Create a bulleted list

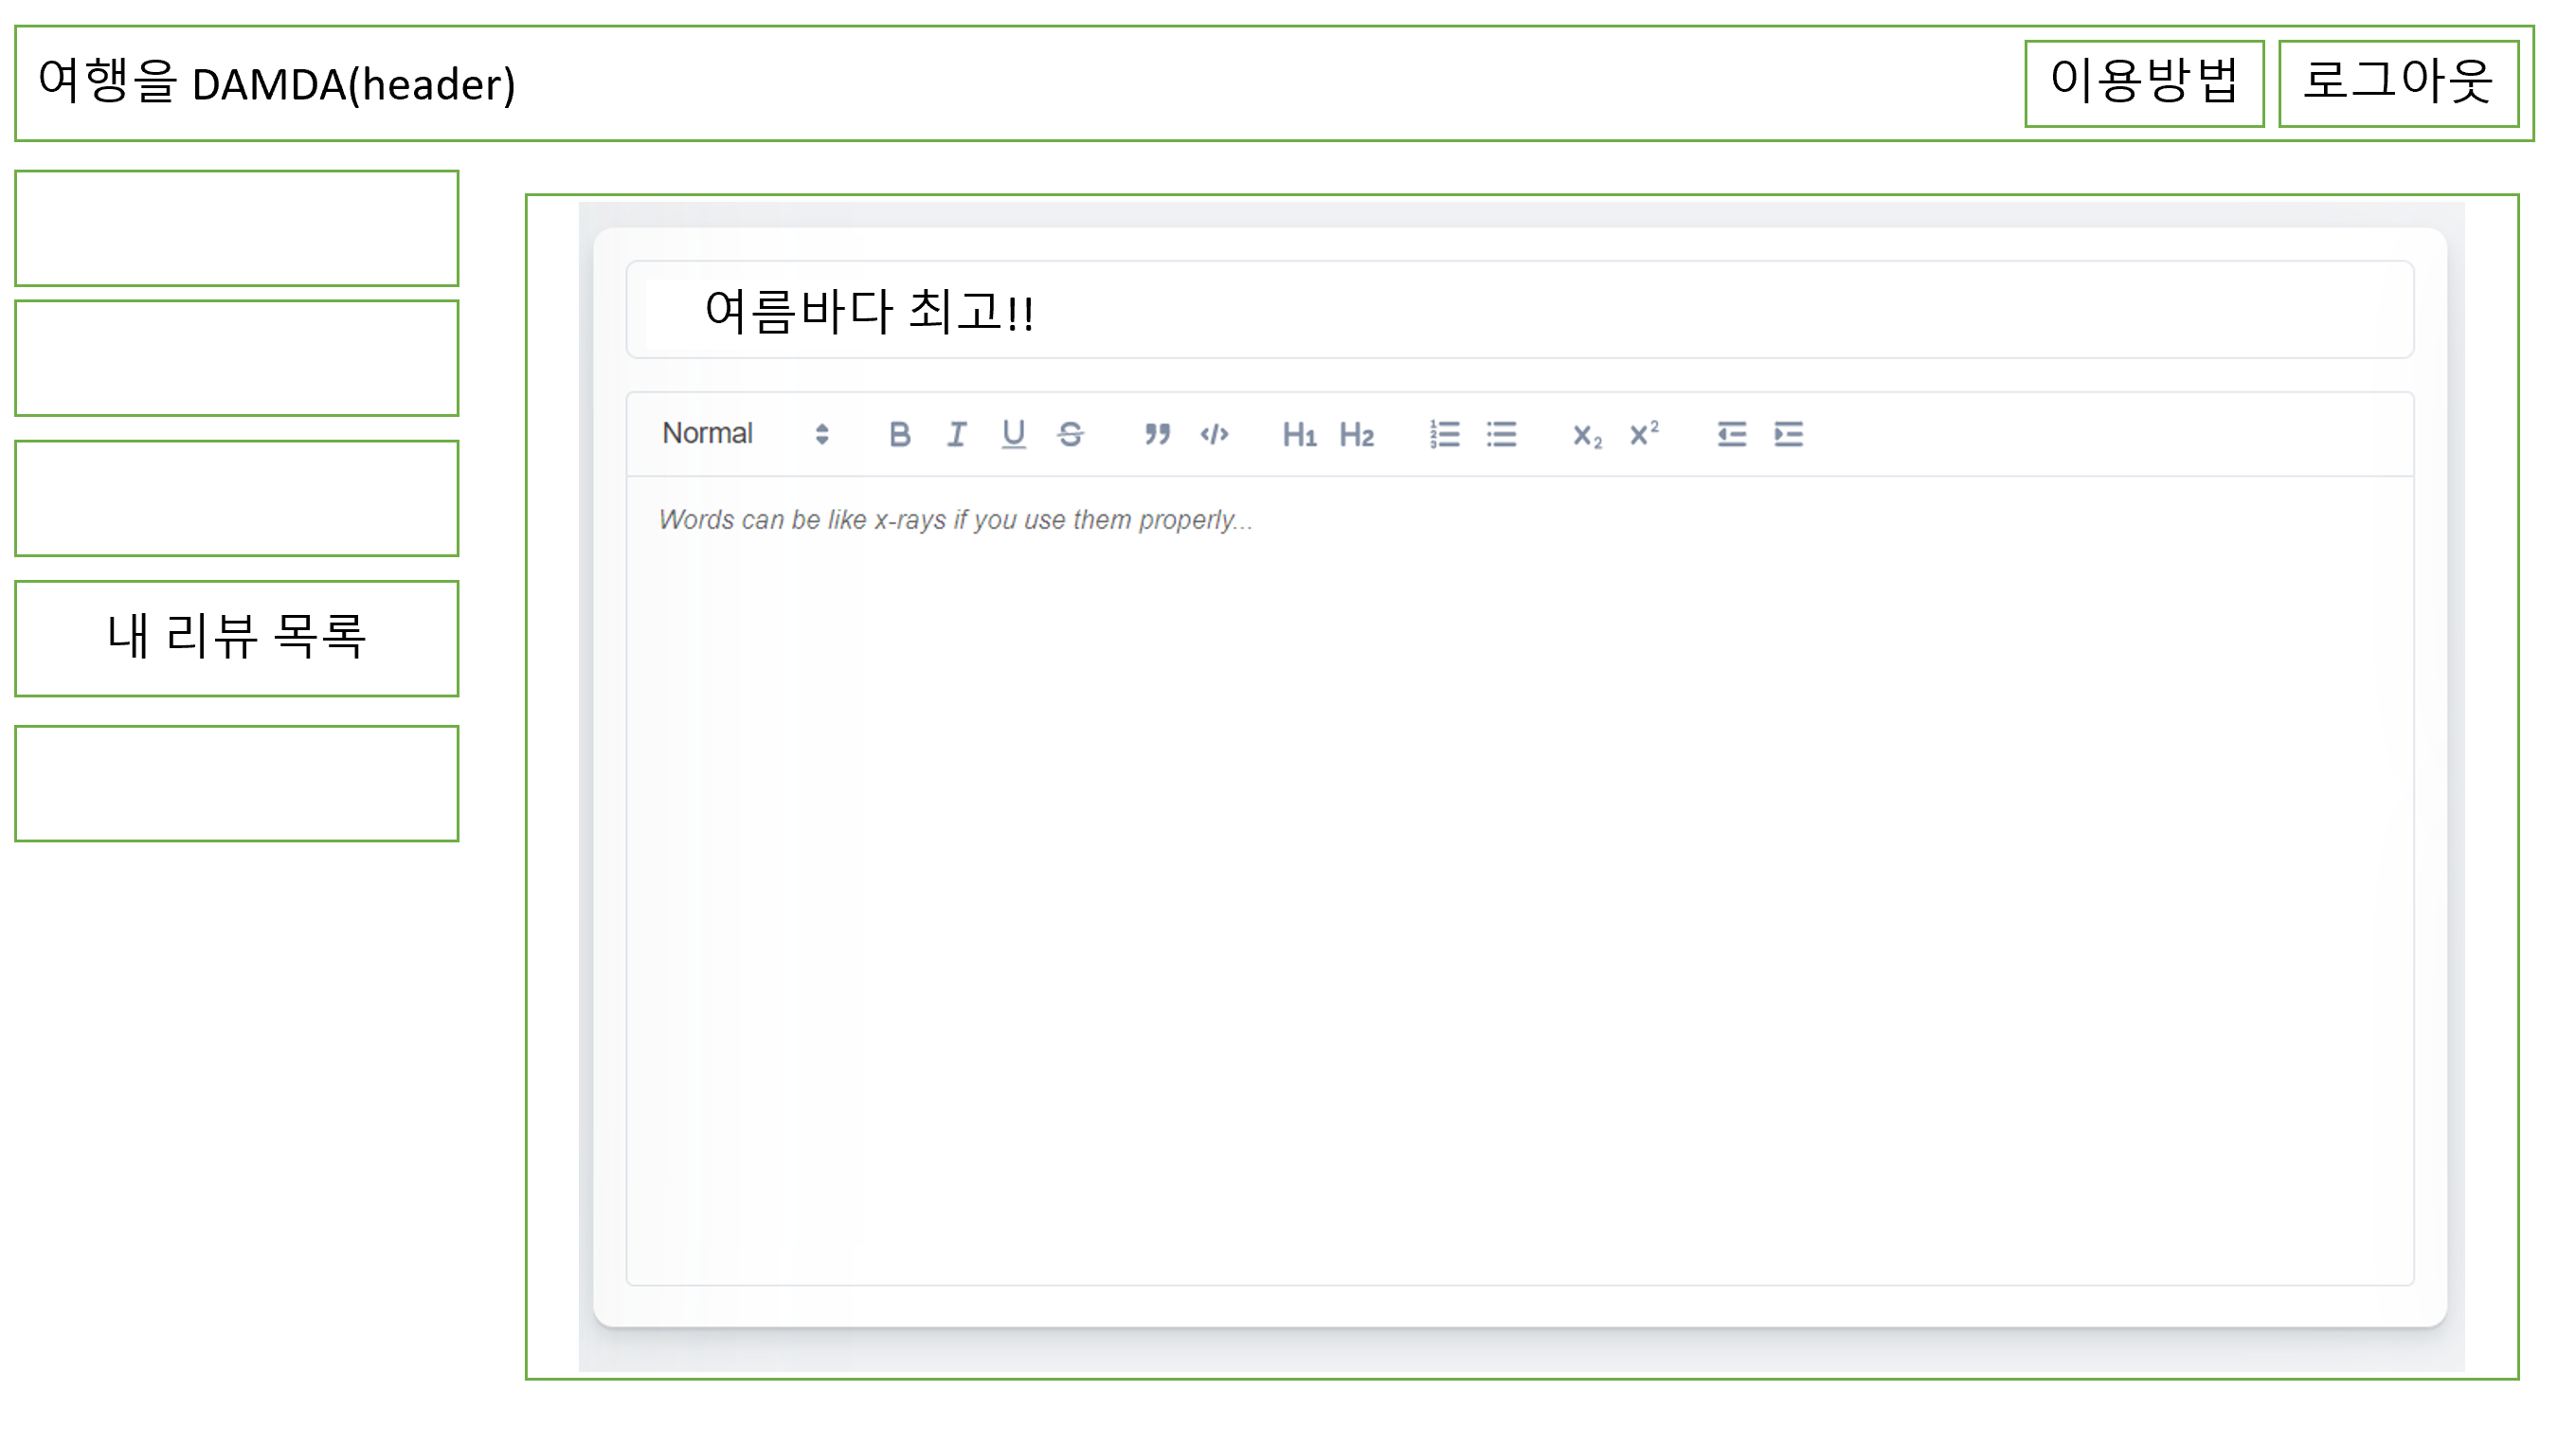[1501, 434]
